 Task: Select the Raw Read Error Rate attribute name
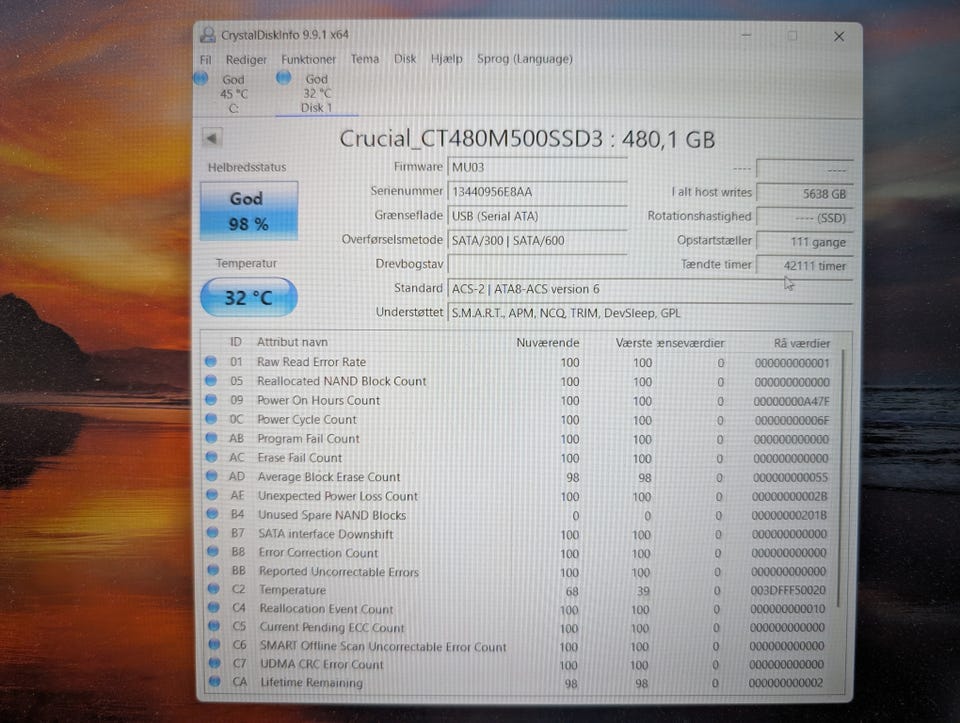(311, 362)
